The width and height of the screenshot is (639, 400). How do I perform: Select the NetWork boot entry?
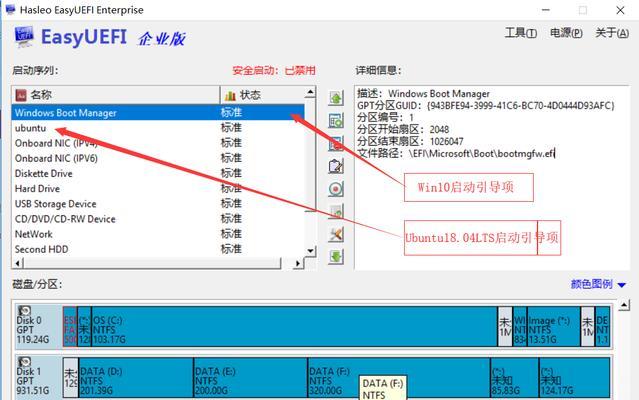tap(158, 234)
